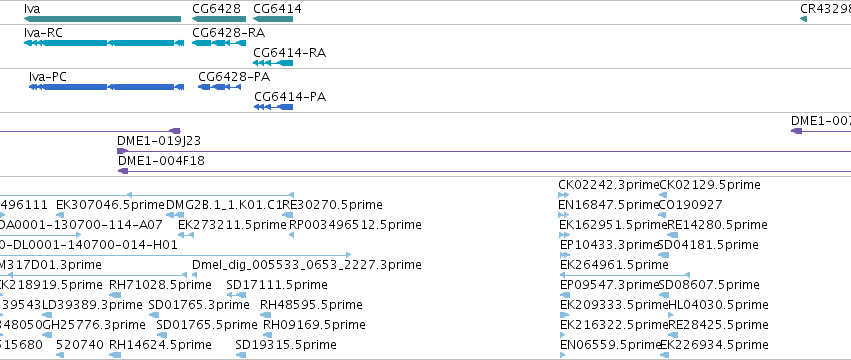Click the CG6414-PA protein glyph
The width and height of the screenshot is (851, 360).
(274, 107)
